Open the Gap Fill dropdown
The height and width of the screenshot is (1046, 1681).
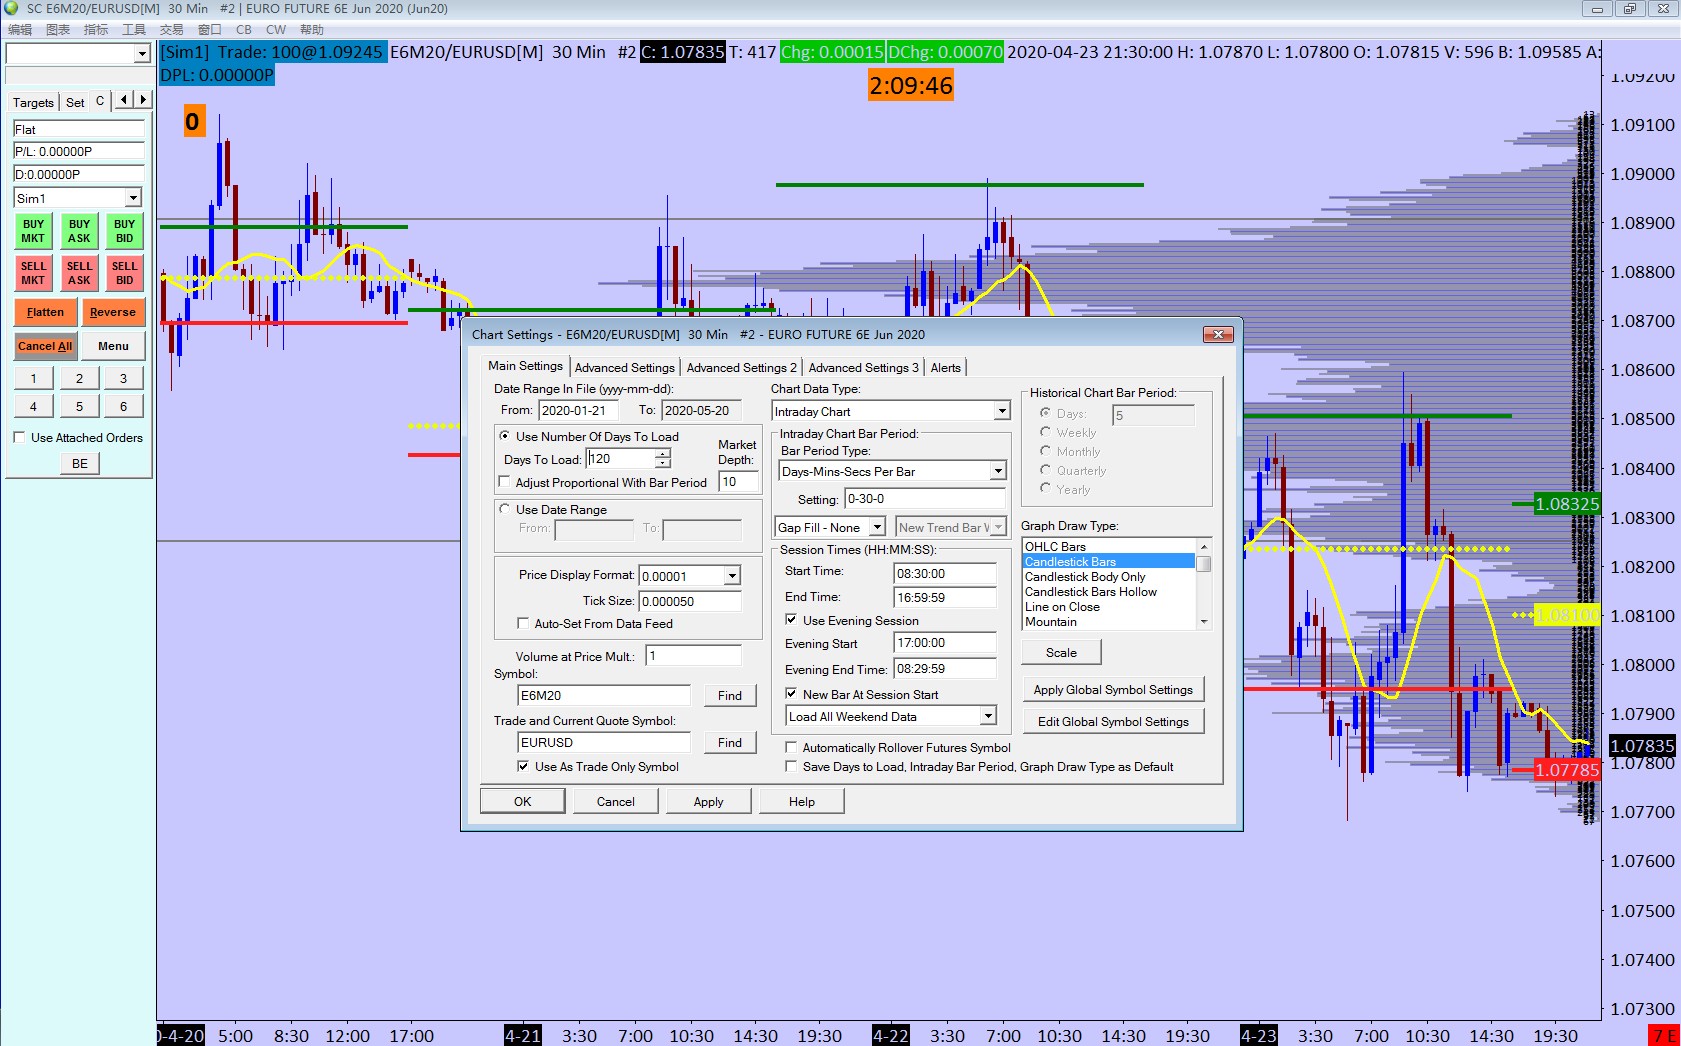pyautogui.click(x=877, y=527)
